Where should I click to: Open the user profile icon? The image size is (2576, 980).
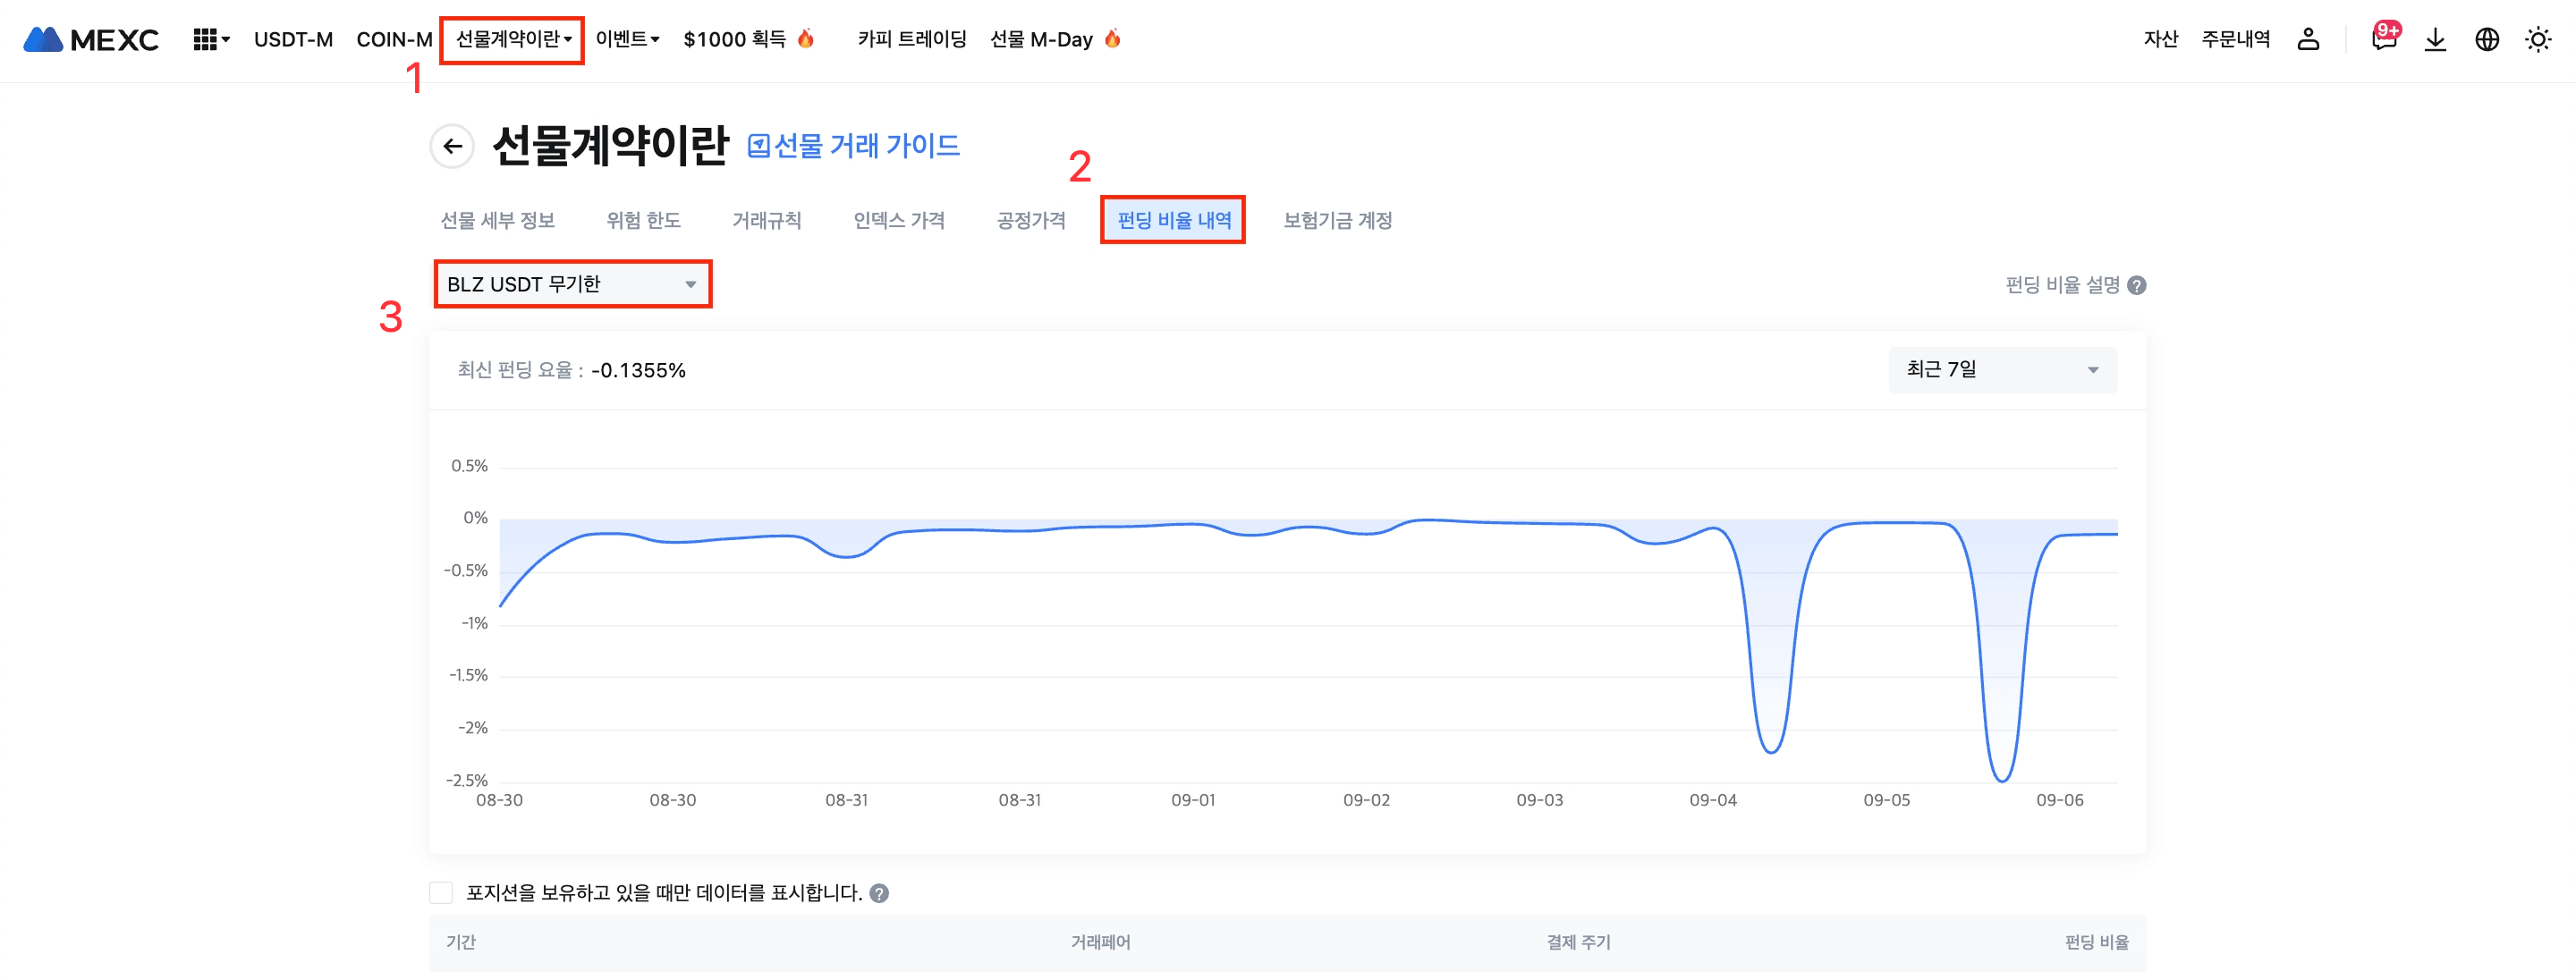(2308, 40)
